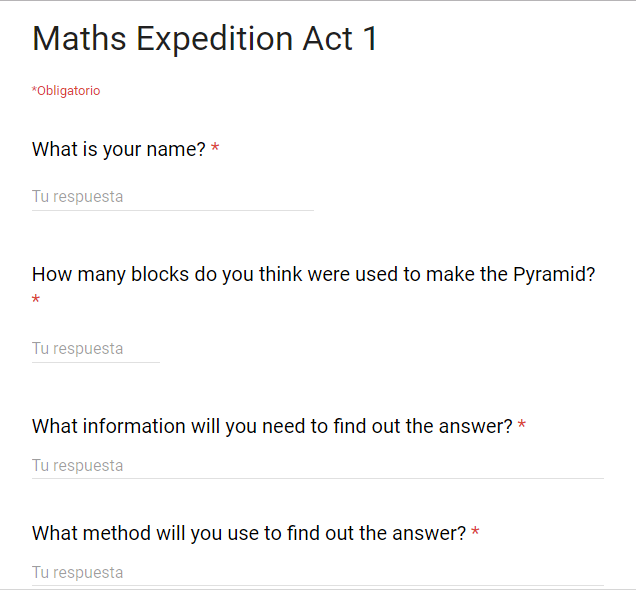Click the 'What is your name?' answer field
Viewport: 636px width, 590px height.
(173, 197)
